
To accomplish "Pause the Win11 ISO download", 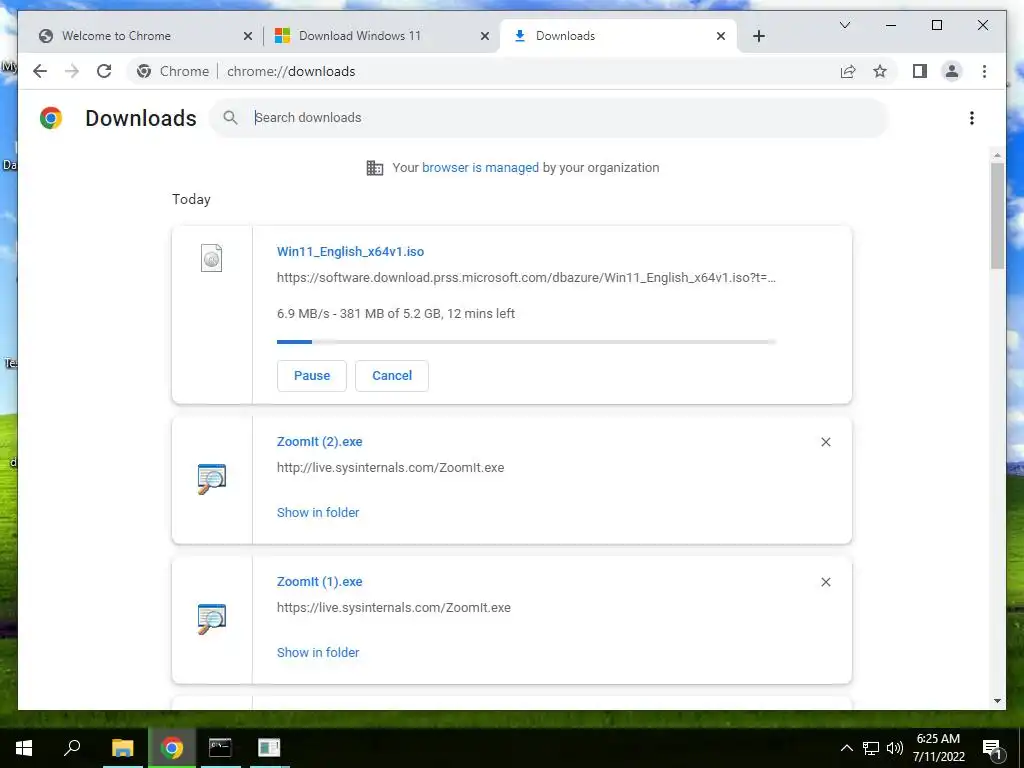I will 312,376.
